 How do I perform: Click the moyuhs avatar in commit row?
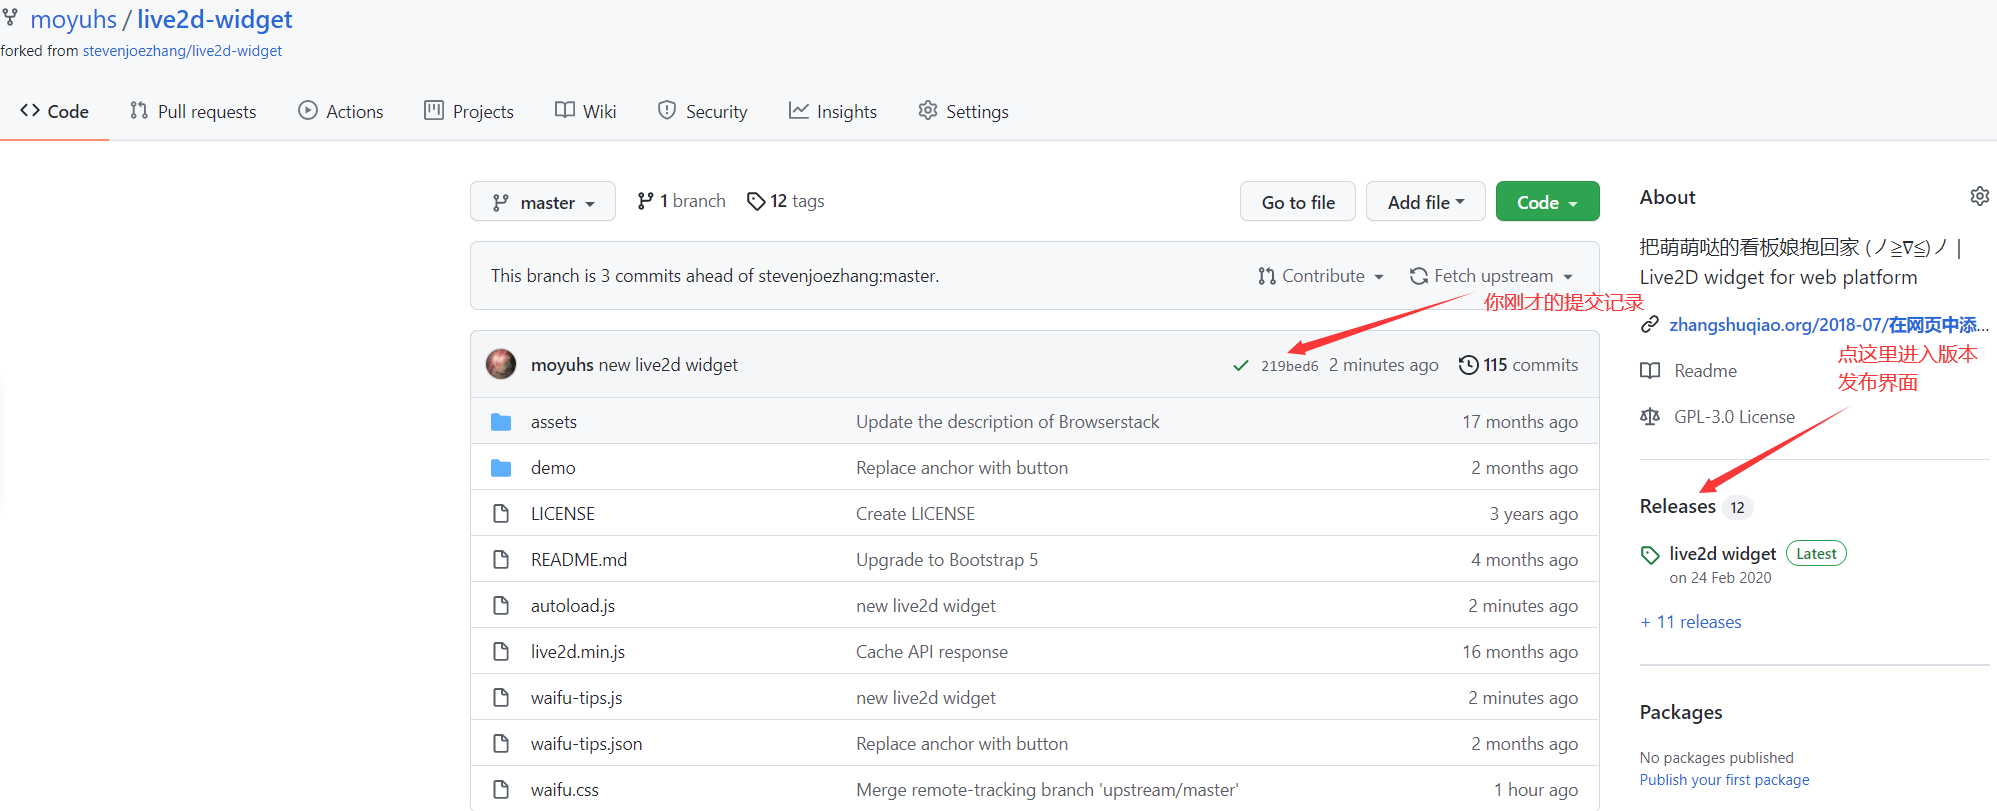[501, 365]
